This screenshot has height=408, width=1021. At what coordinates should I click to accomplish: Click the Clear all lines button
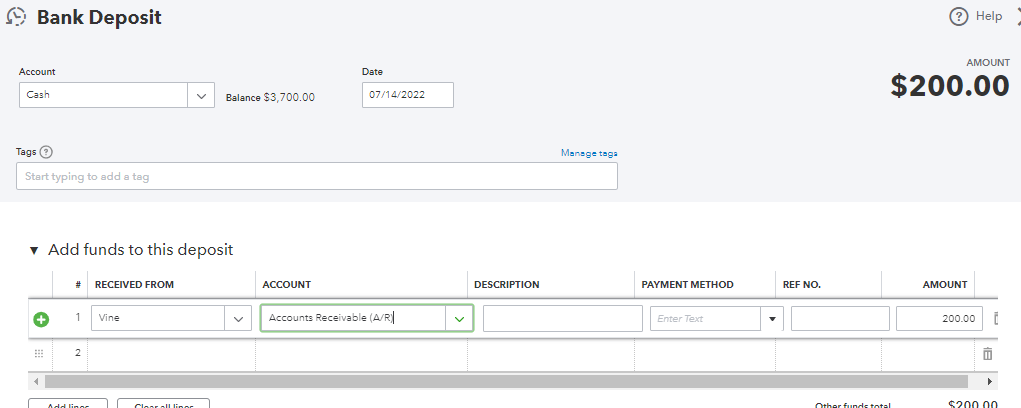coord(162,404)
